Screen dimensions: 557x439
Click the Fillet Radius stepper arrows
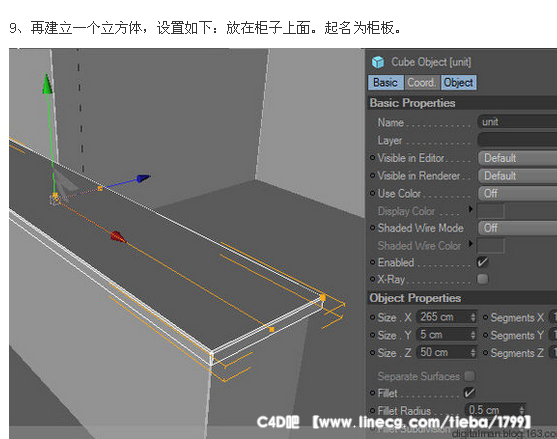[521, 410]
